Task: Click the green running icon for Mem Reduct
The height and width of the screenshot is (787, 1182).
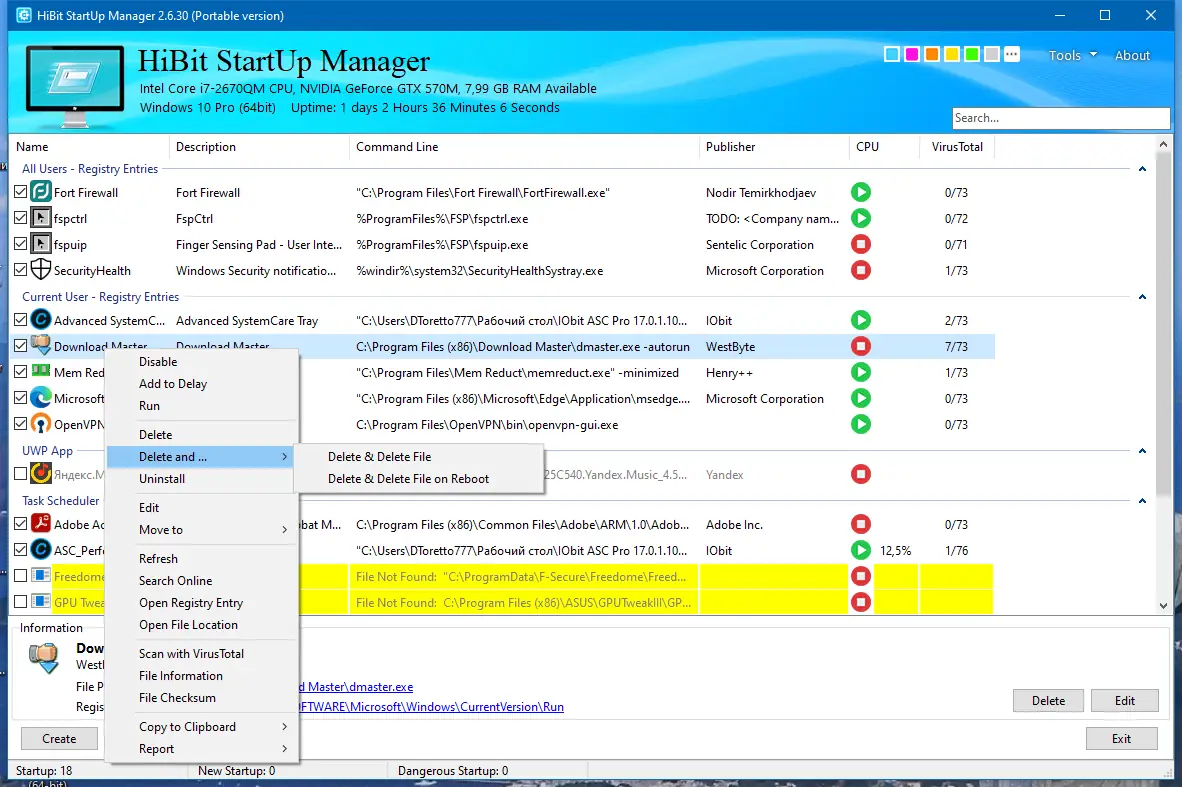Action: click(861, 372)
